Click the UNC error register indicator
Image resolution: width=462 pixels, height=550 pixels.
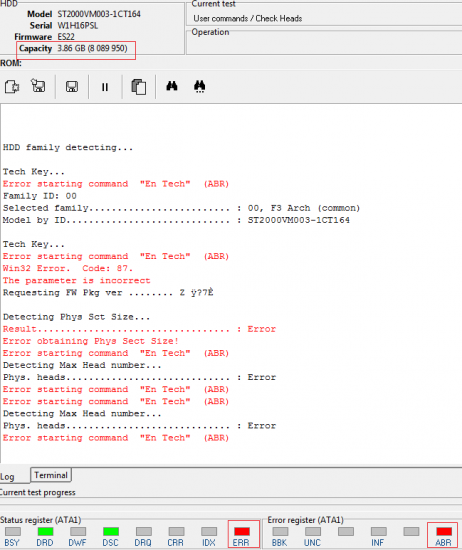coord(313,532)
